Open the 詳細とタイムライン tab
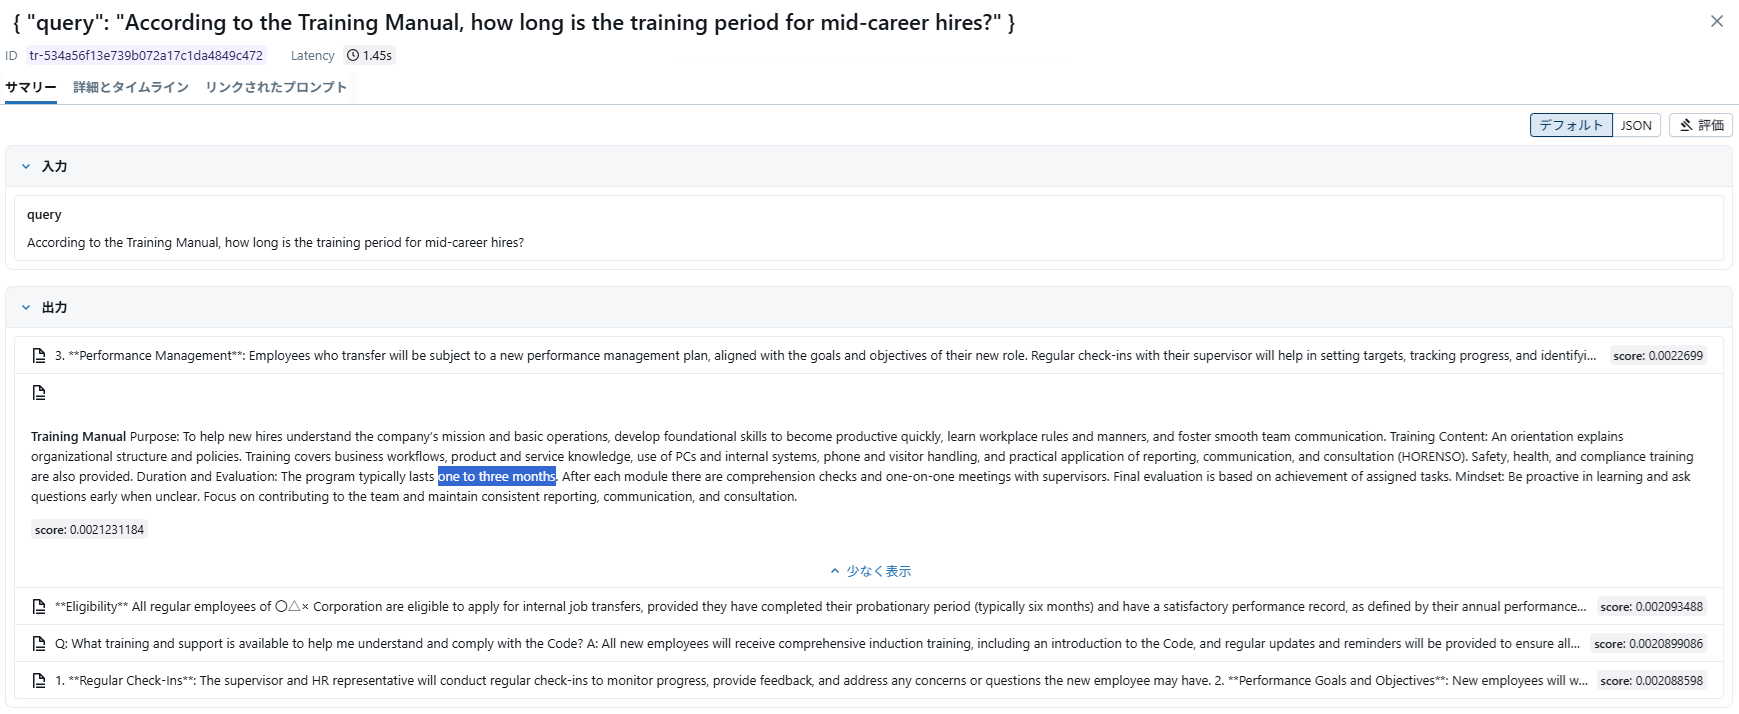This screenshot has height=714, width=1739. click(131, 87)
